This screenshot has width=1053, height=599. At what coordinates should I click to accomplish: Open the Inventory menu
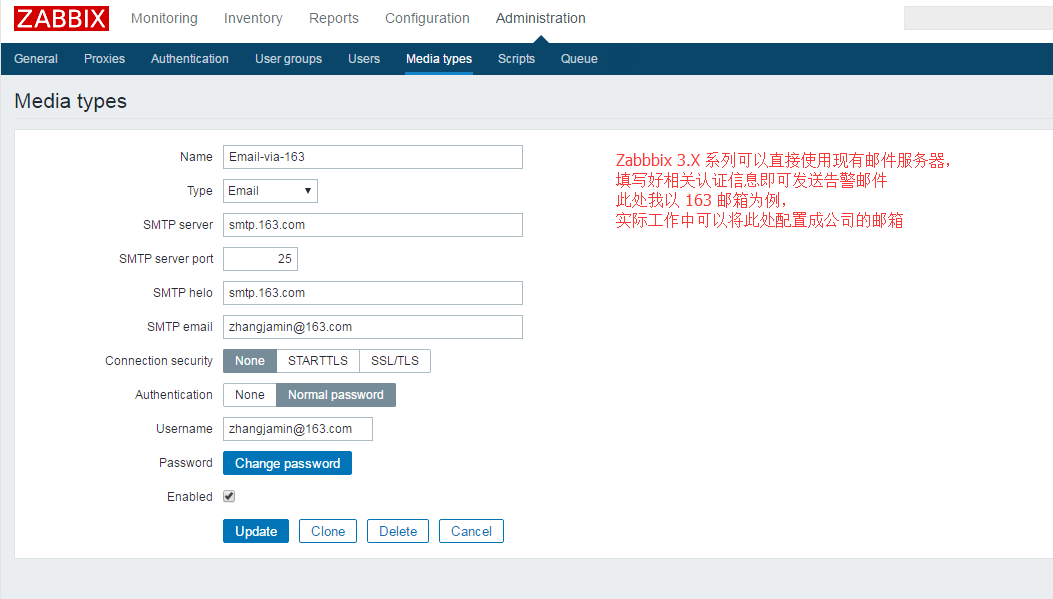pyautogui.click(x=253, y=18)
